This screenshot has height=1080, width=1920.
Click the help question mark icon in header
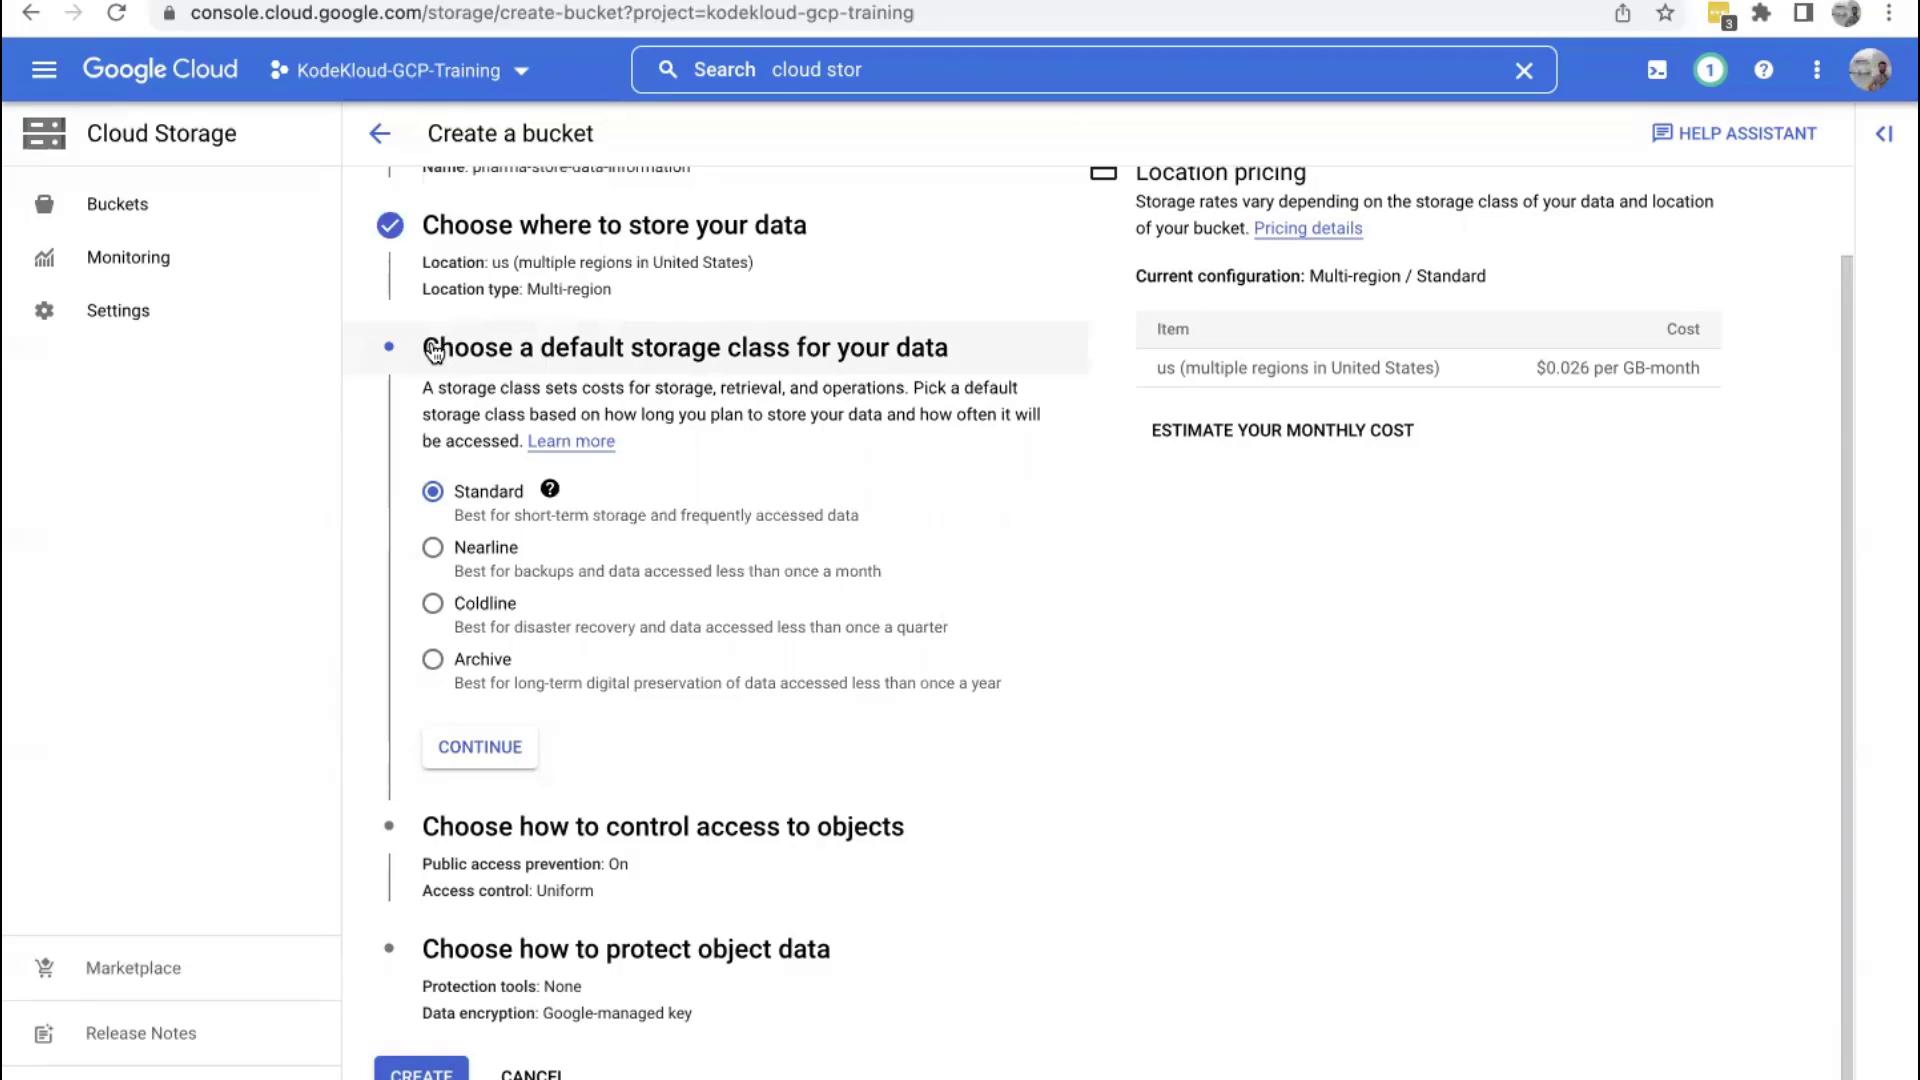click(x=1763, y=70)
